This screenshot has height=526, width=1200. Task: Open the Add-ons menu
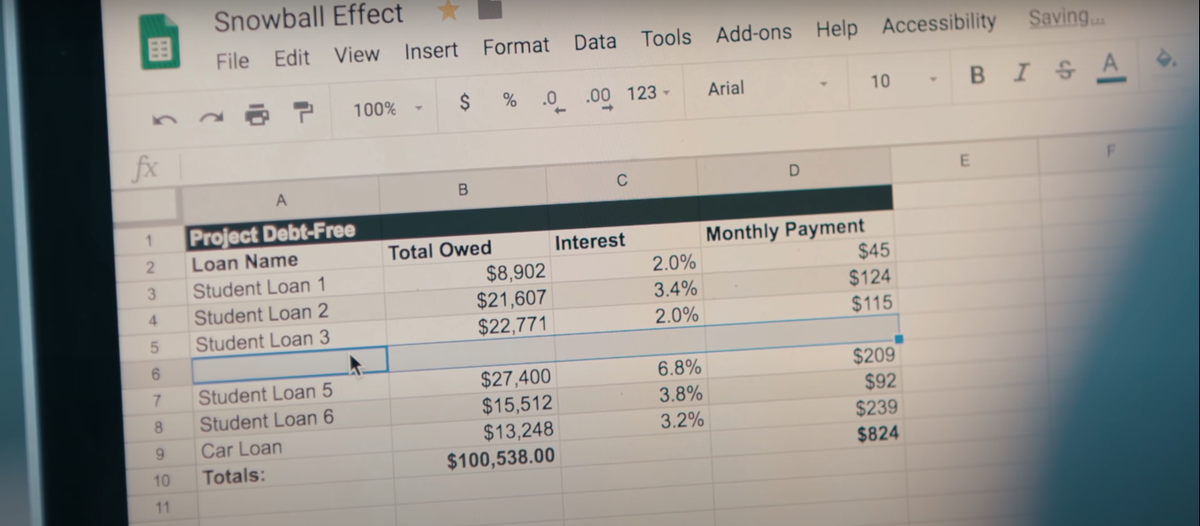click(x=754, y=34)
